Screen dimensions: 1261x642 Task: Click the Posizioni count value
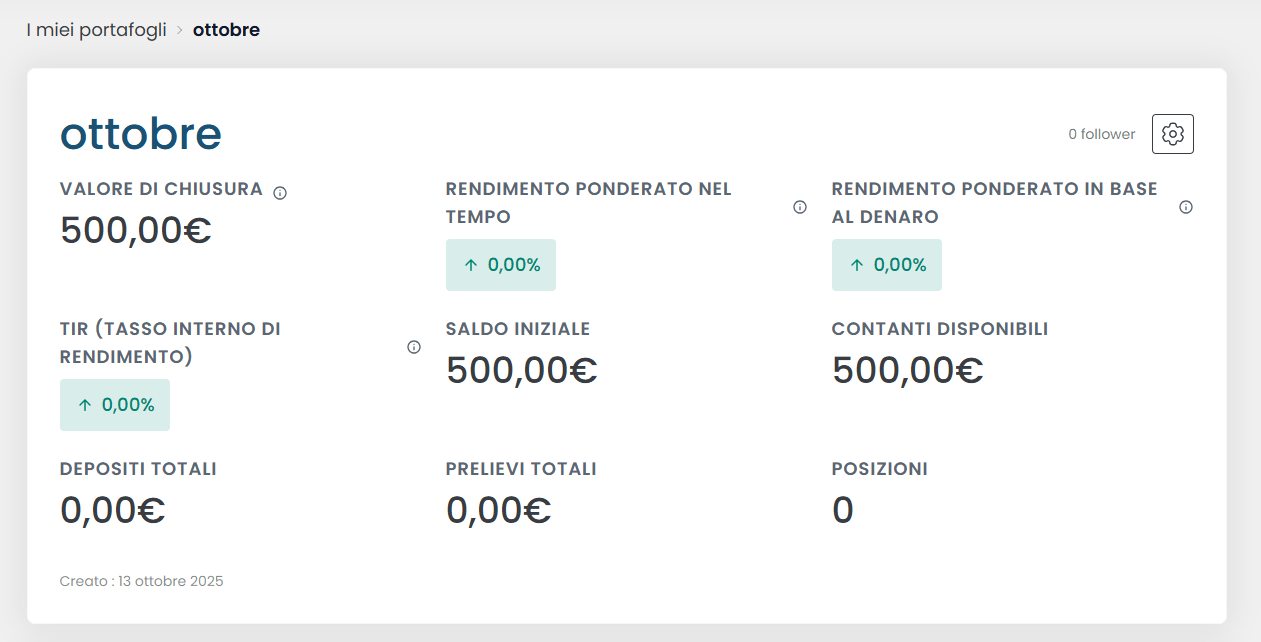click(843, 510)
